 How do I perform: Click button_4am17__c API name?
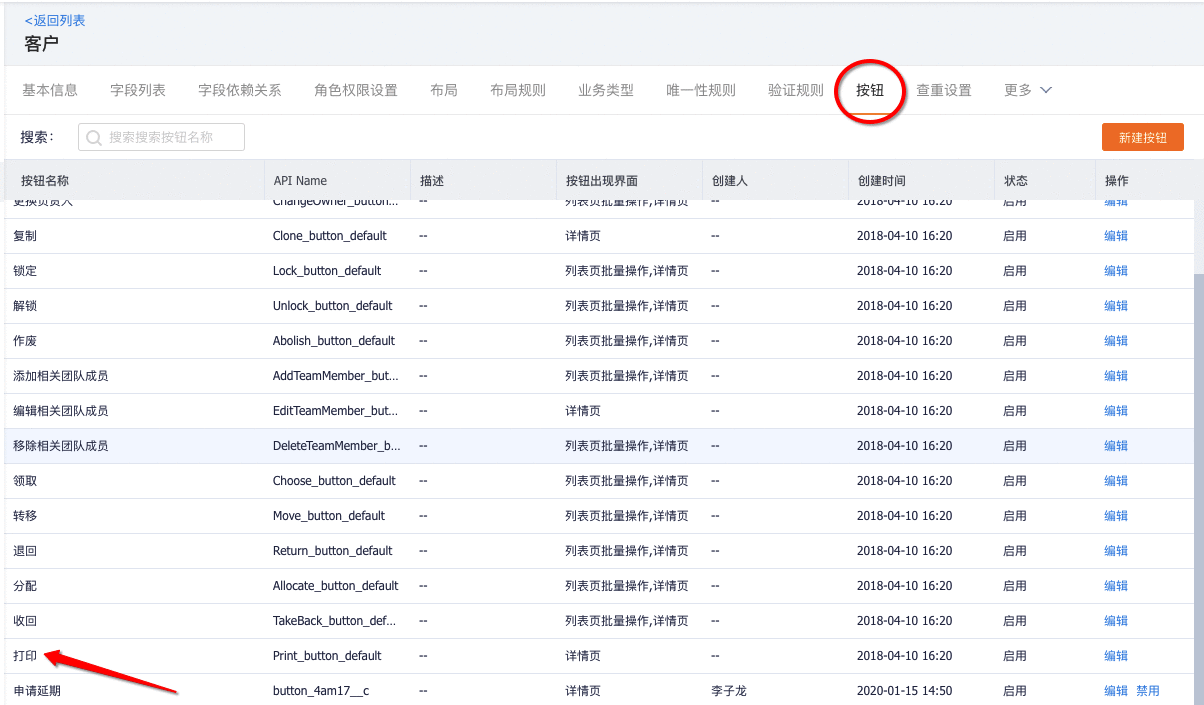(321, 691)
